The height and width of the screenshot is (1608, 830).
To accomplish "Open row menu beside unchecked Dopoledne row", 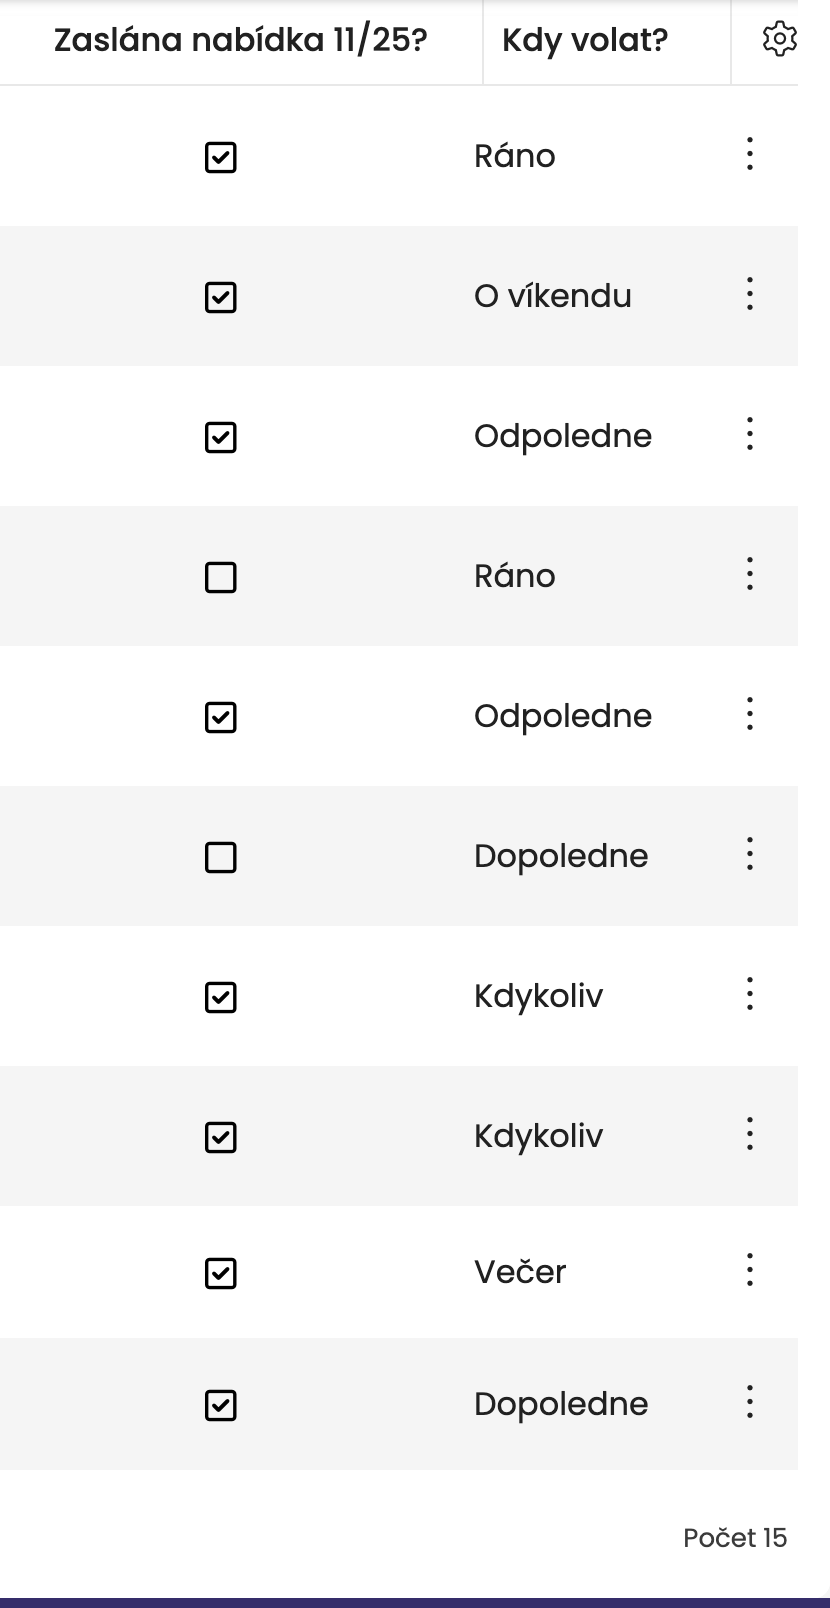I will tap(750, 855).
